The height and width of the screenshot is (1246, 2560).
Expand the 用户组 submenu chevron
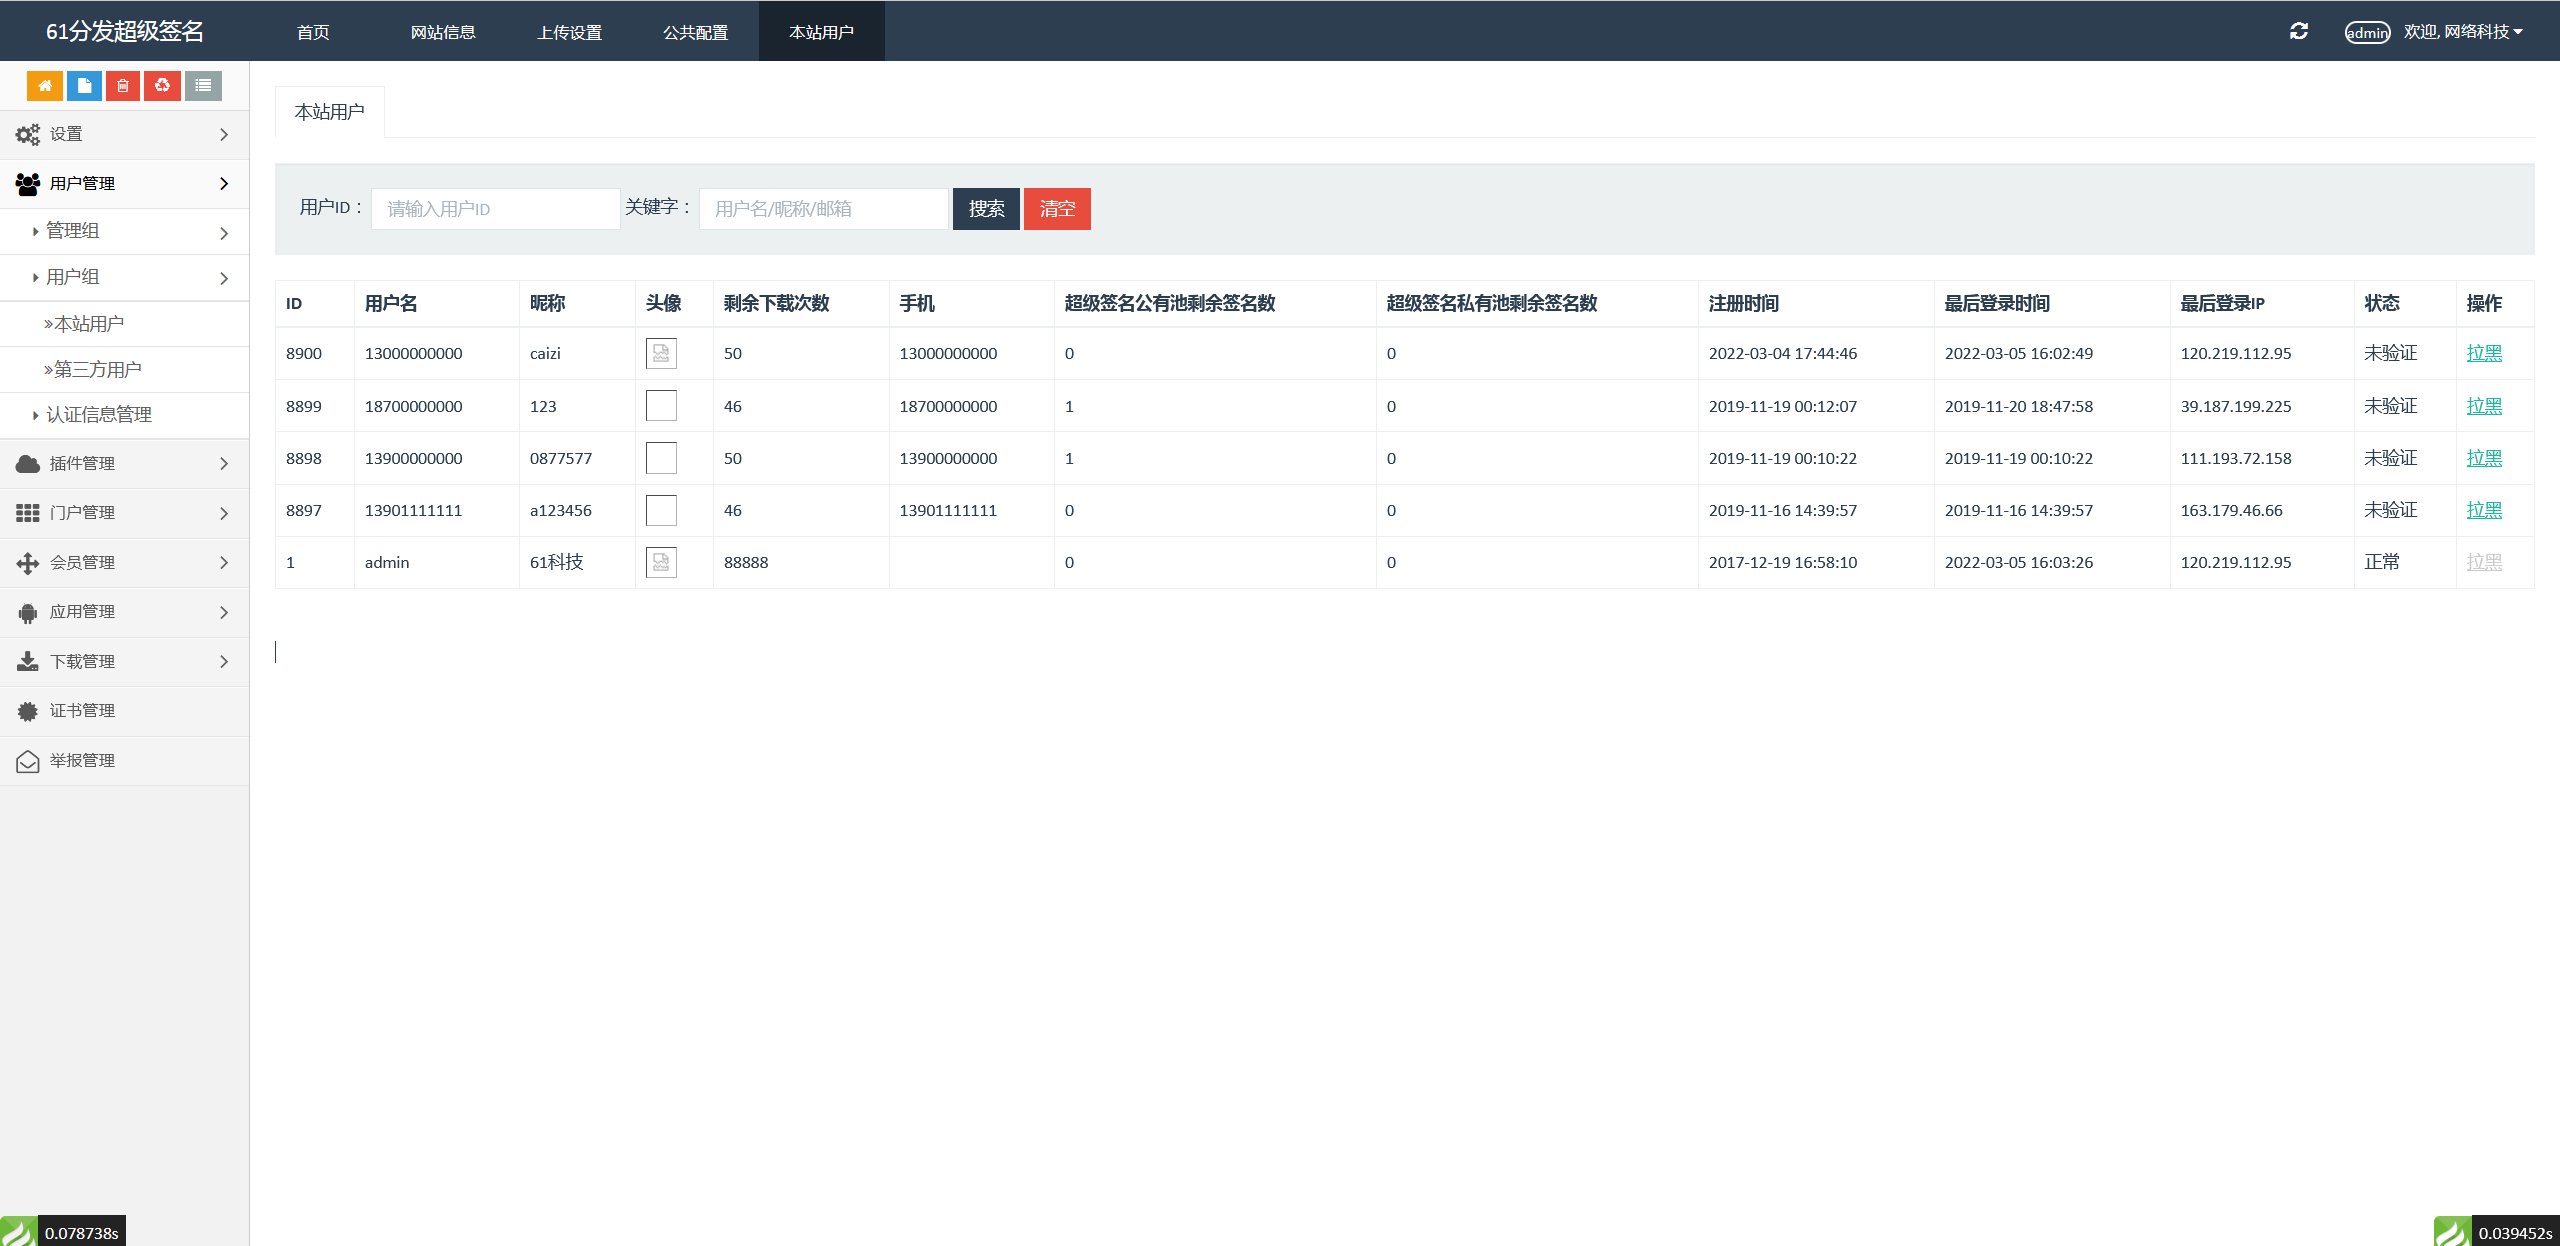tap(224, 279)
